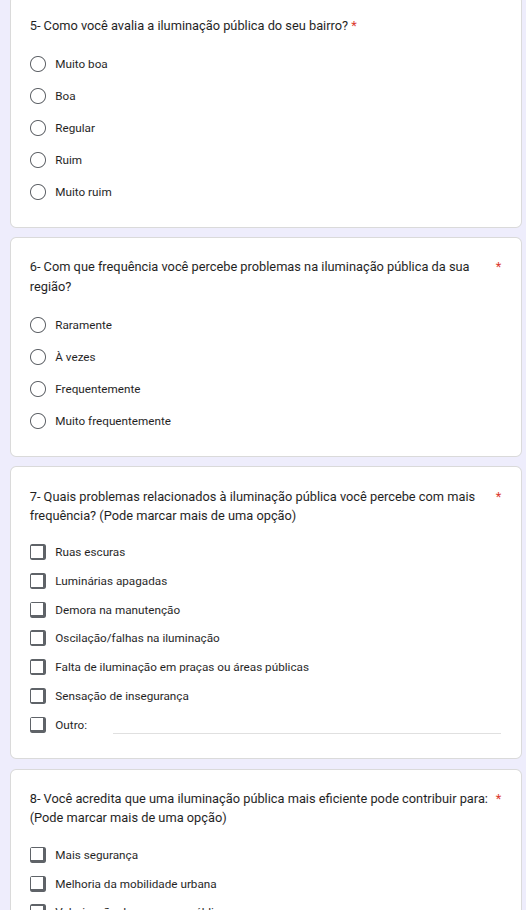Choose "Boa" for street lighting rating
This screenshot has width=526, height=910.
pyautogui.click(x=38, y=96)
